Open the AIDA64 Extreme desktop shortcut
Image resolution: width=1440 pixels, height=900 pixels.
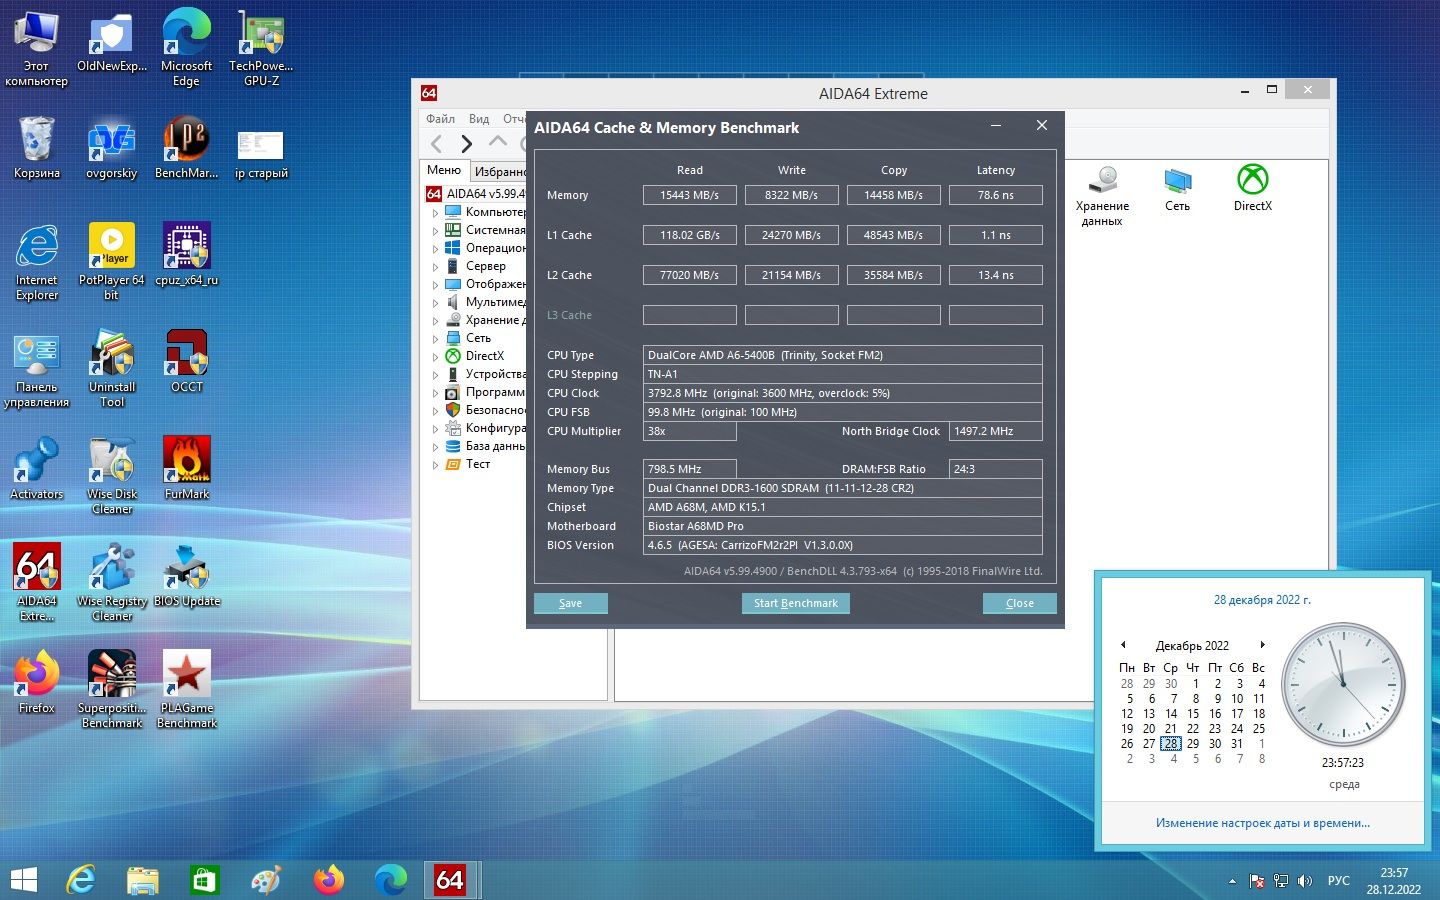(37, 582)
